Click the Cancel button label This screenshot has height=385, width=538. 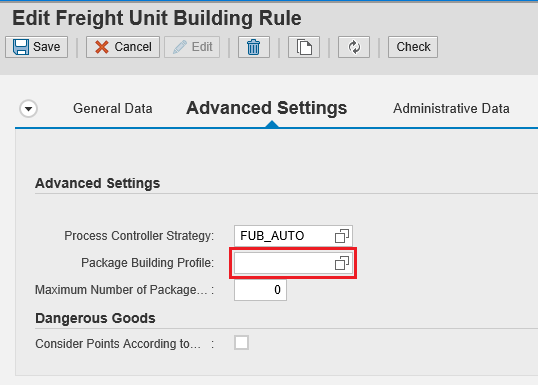(x=133, y=47)
